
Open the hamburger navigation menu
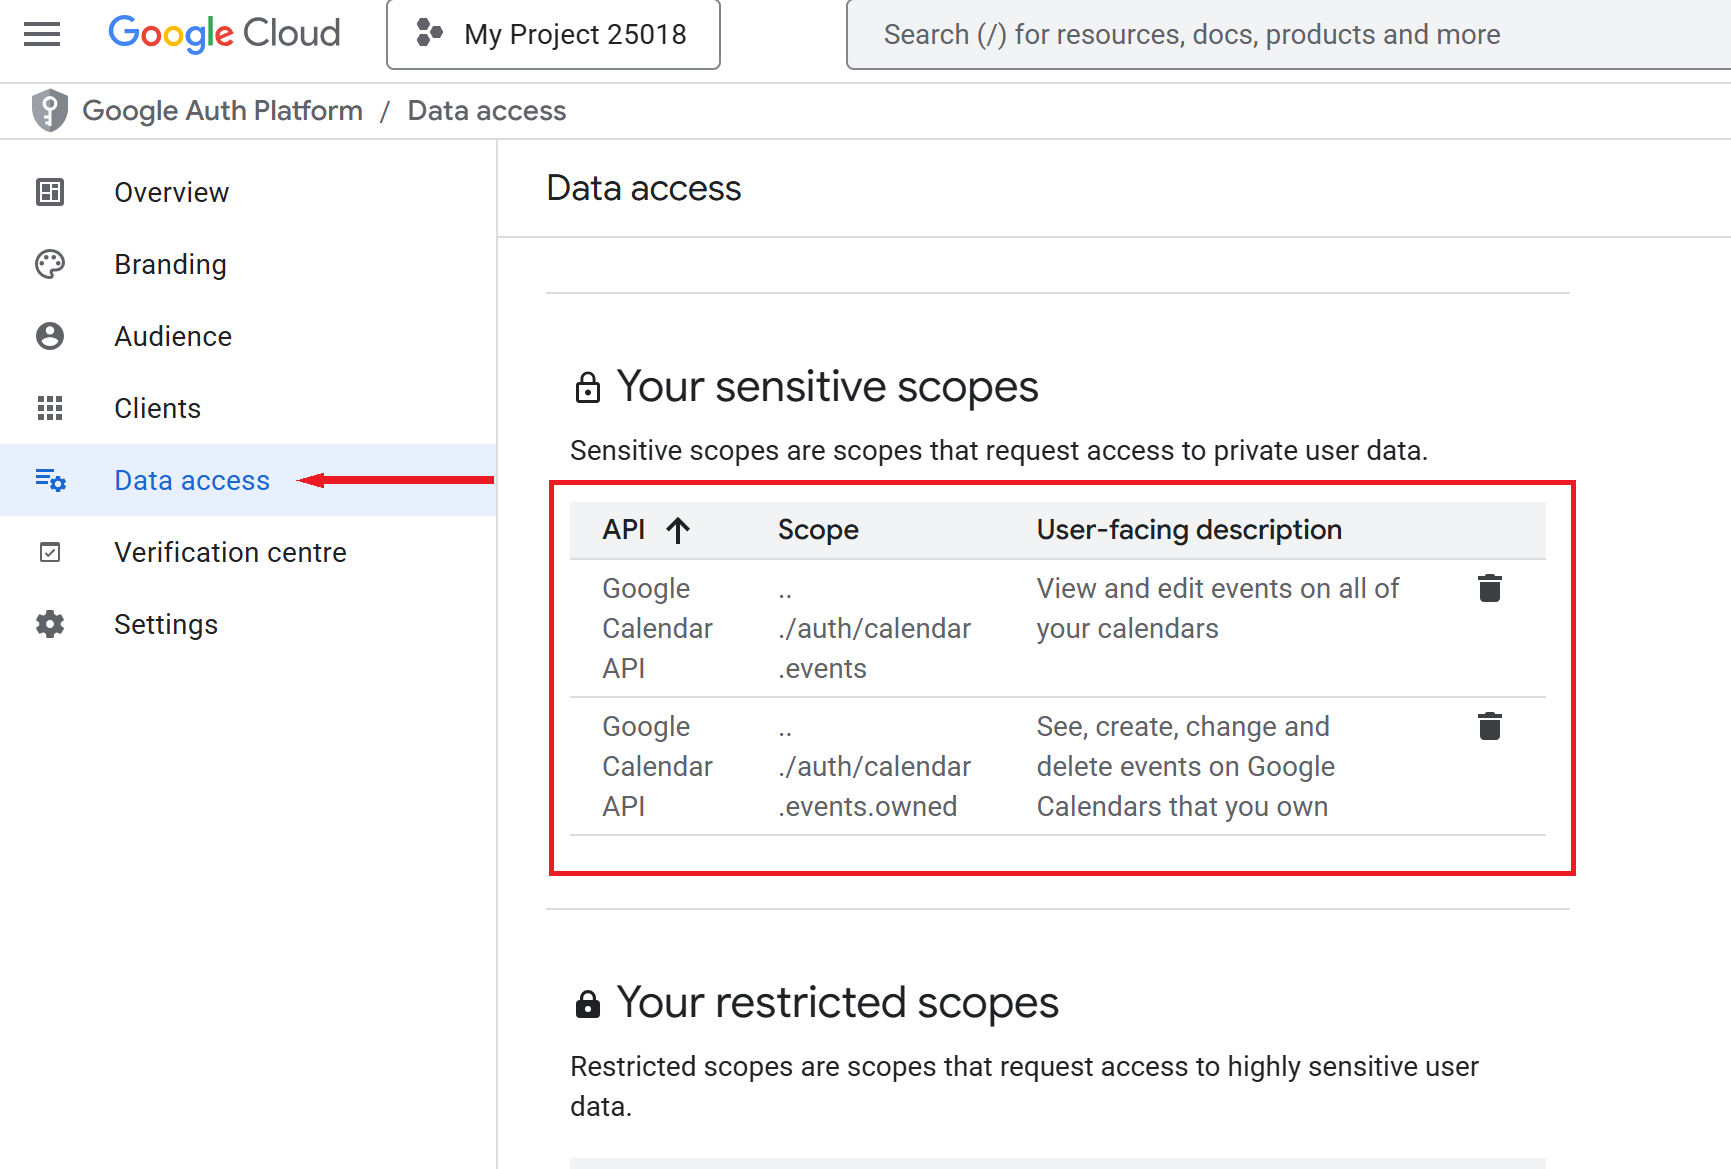click(x=42, y=34)
